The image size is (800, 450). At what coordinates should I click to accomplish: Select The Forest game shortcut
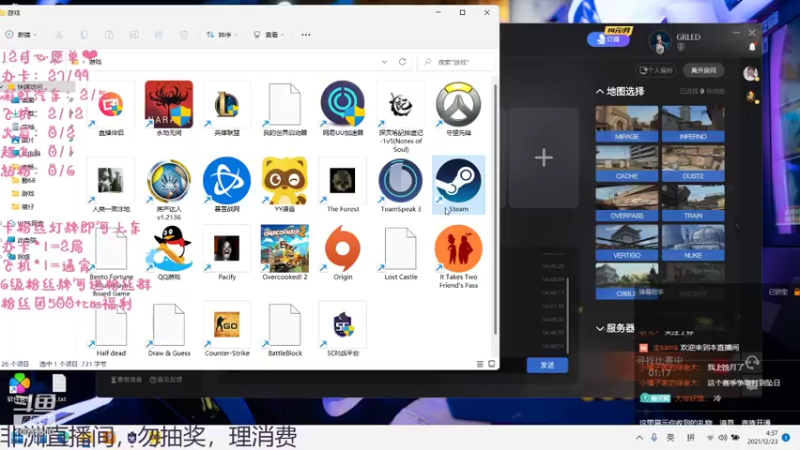(x=343, y=185)
